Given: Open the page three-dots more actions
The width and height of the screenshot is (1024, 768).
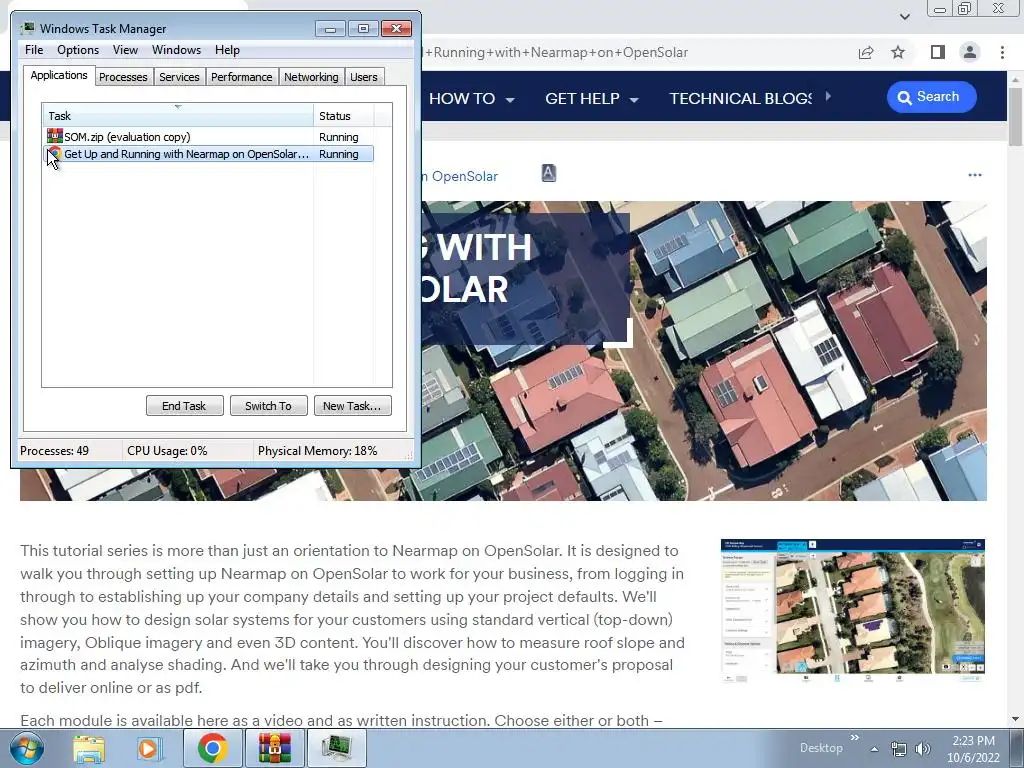Looking at the screenshot, I should (x=975, y=175).
